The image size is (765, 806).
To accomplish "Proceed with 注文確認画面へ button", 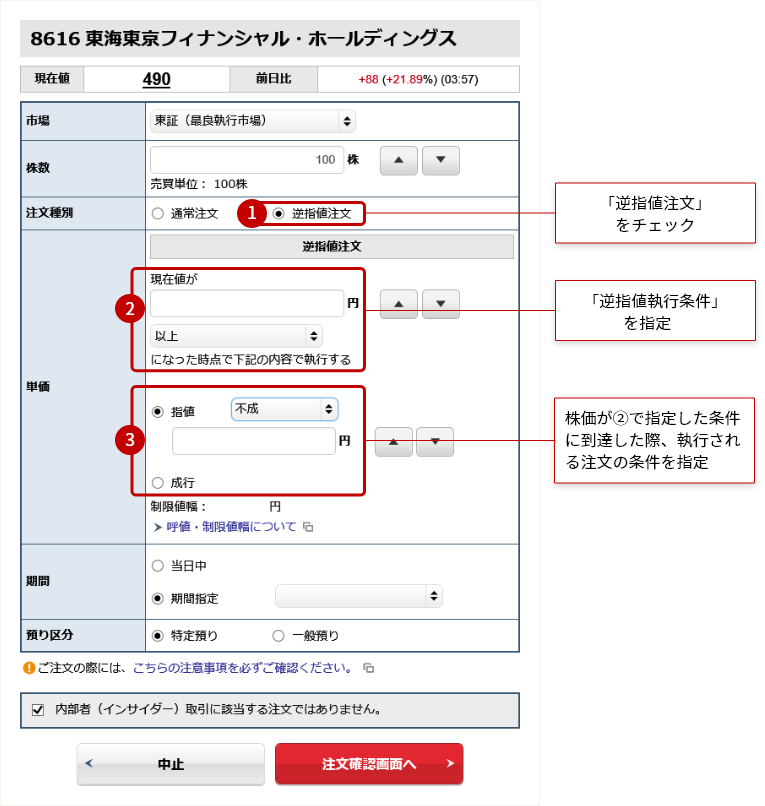I will (369, 764).
